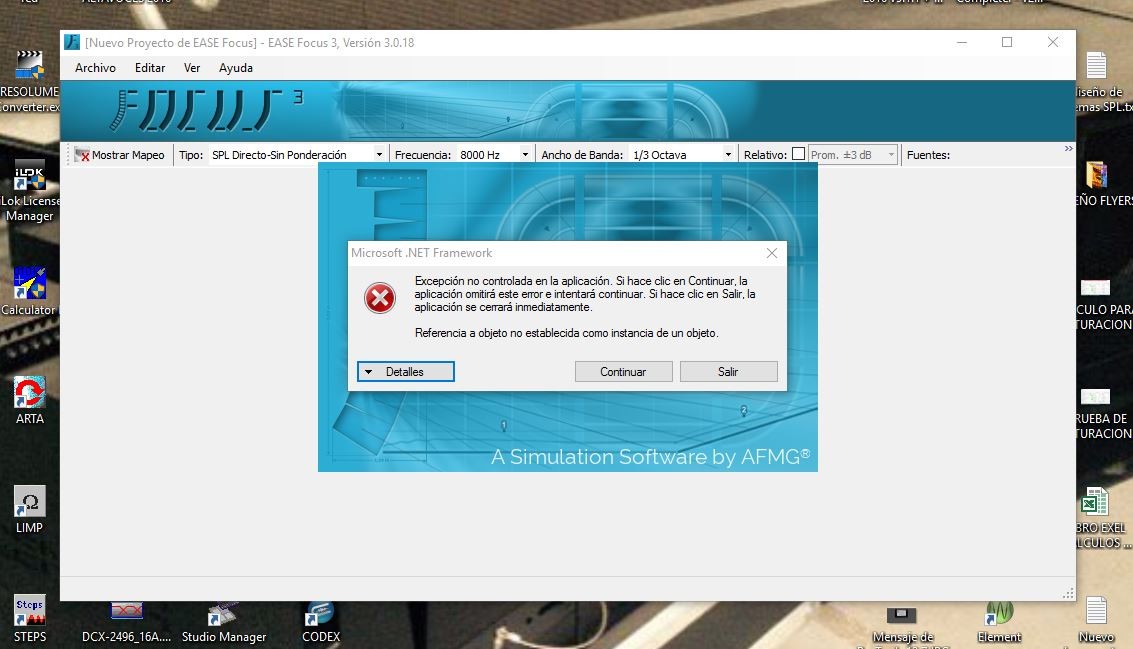This screenshot has height=649, width=1133.
Task: Click the EASE Focus title bar app icon
Action: point(72,42)
